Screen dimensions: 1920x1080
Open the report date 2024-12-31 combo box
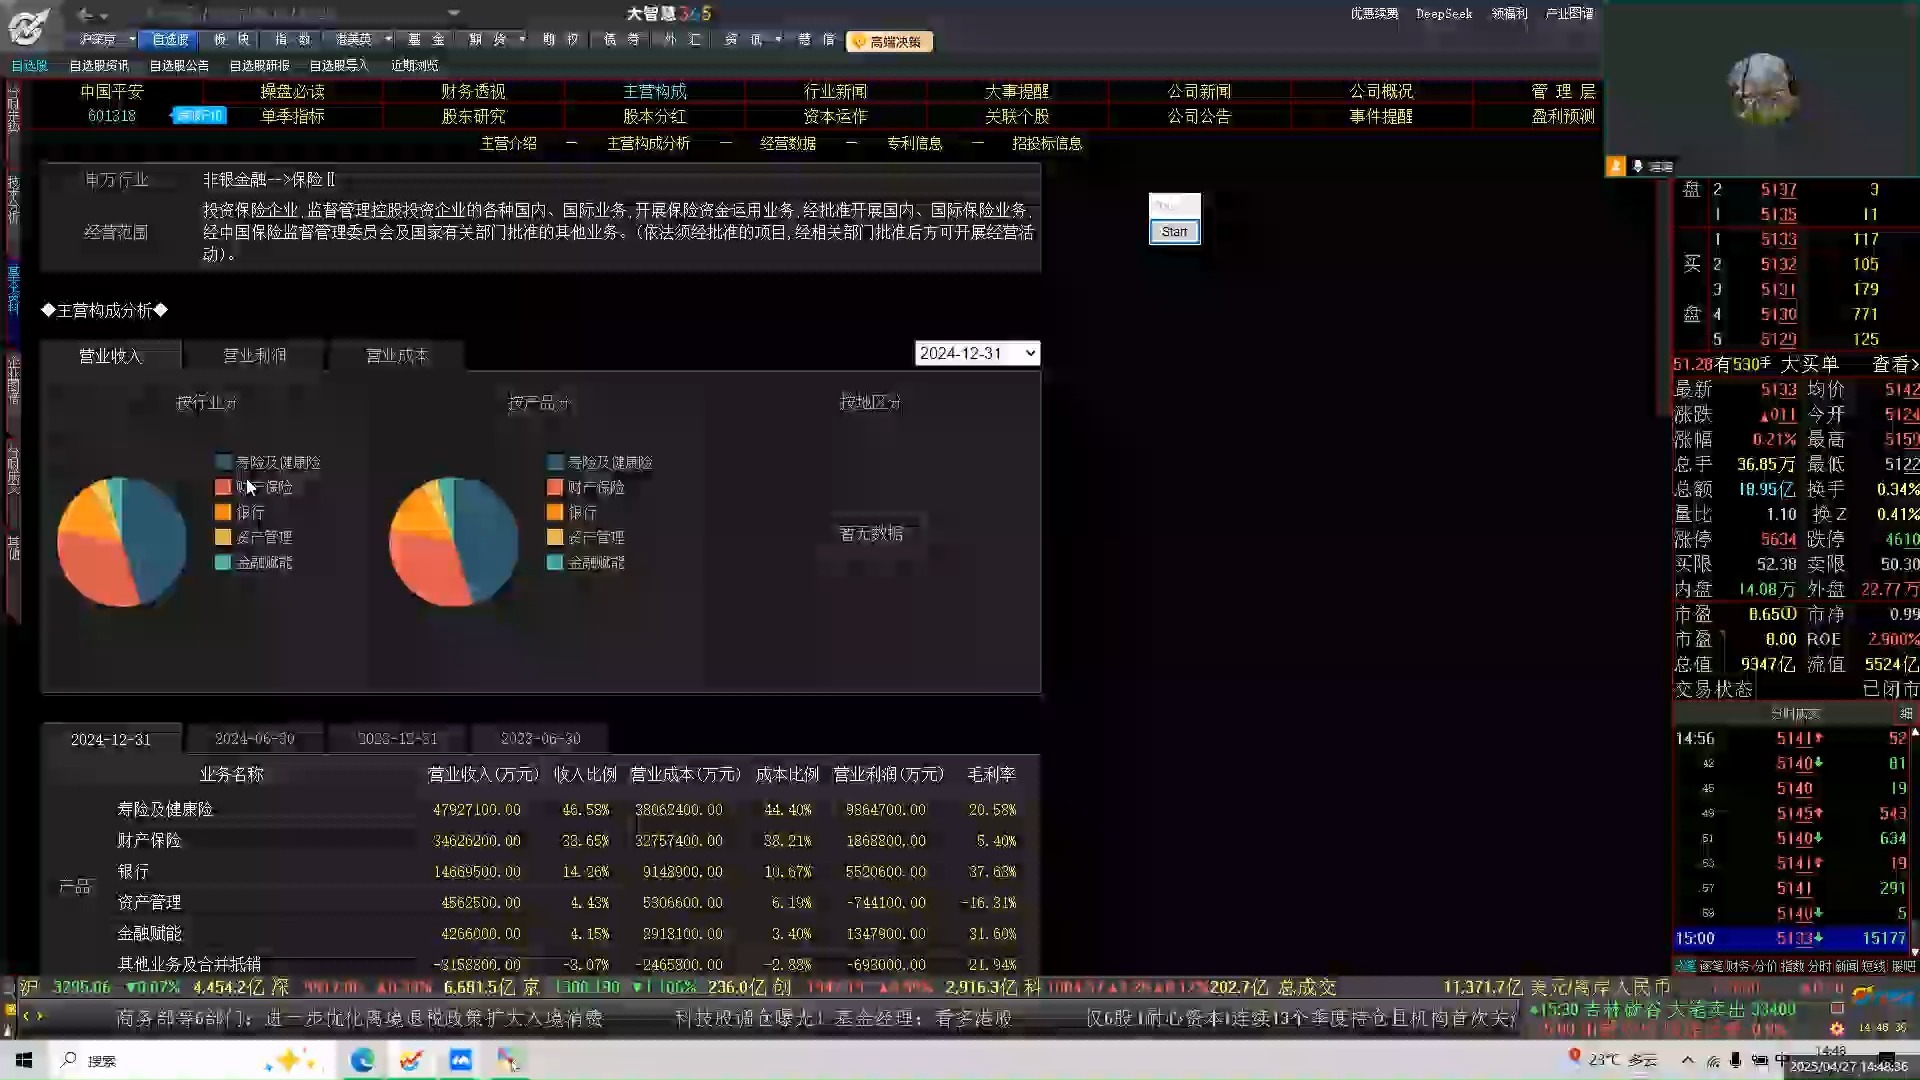[x=977, y=353]
